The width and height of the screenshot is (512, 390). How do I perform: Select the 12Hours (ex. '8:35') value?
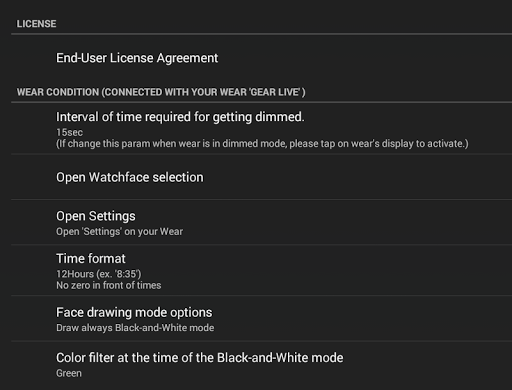(x=99, y=274)
